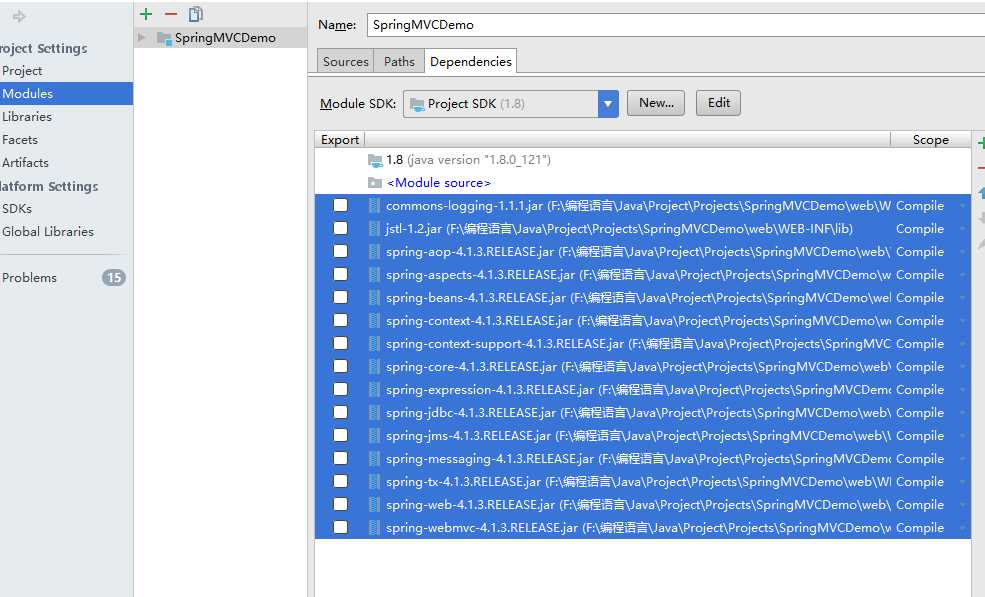Image resolution: width=985 pixels, height=597 pixels.
Task: Click the jar icon of spring-core-4.1.3.RELEASE.jar
Action: pyautogui.click(x=374, y=366)
